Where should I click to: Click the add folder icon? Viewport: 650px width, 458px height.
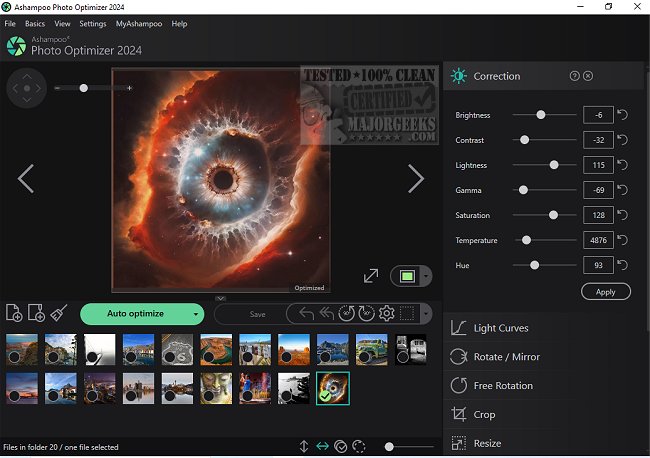(x=36, y=313)
